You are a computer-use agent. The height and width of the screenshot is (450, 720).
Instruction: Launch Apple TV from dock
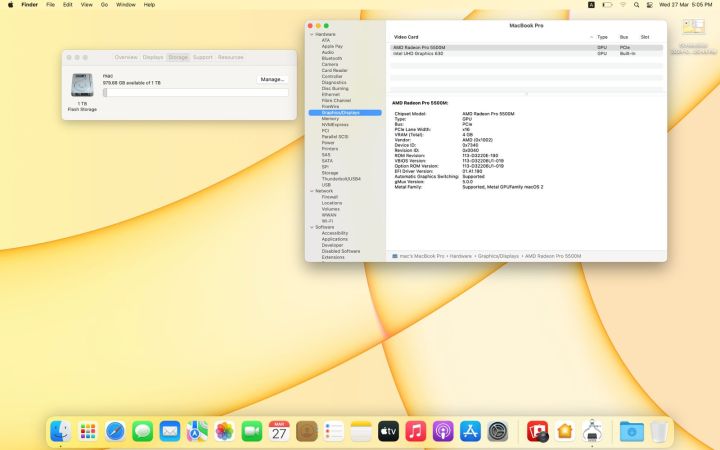point(388,431)
